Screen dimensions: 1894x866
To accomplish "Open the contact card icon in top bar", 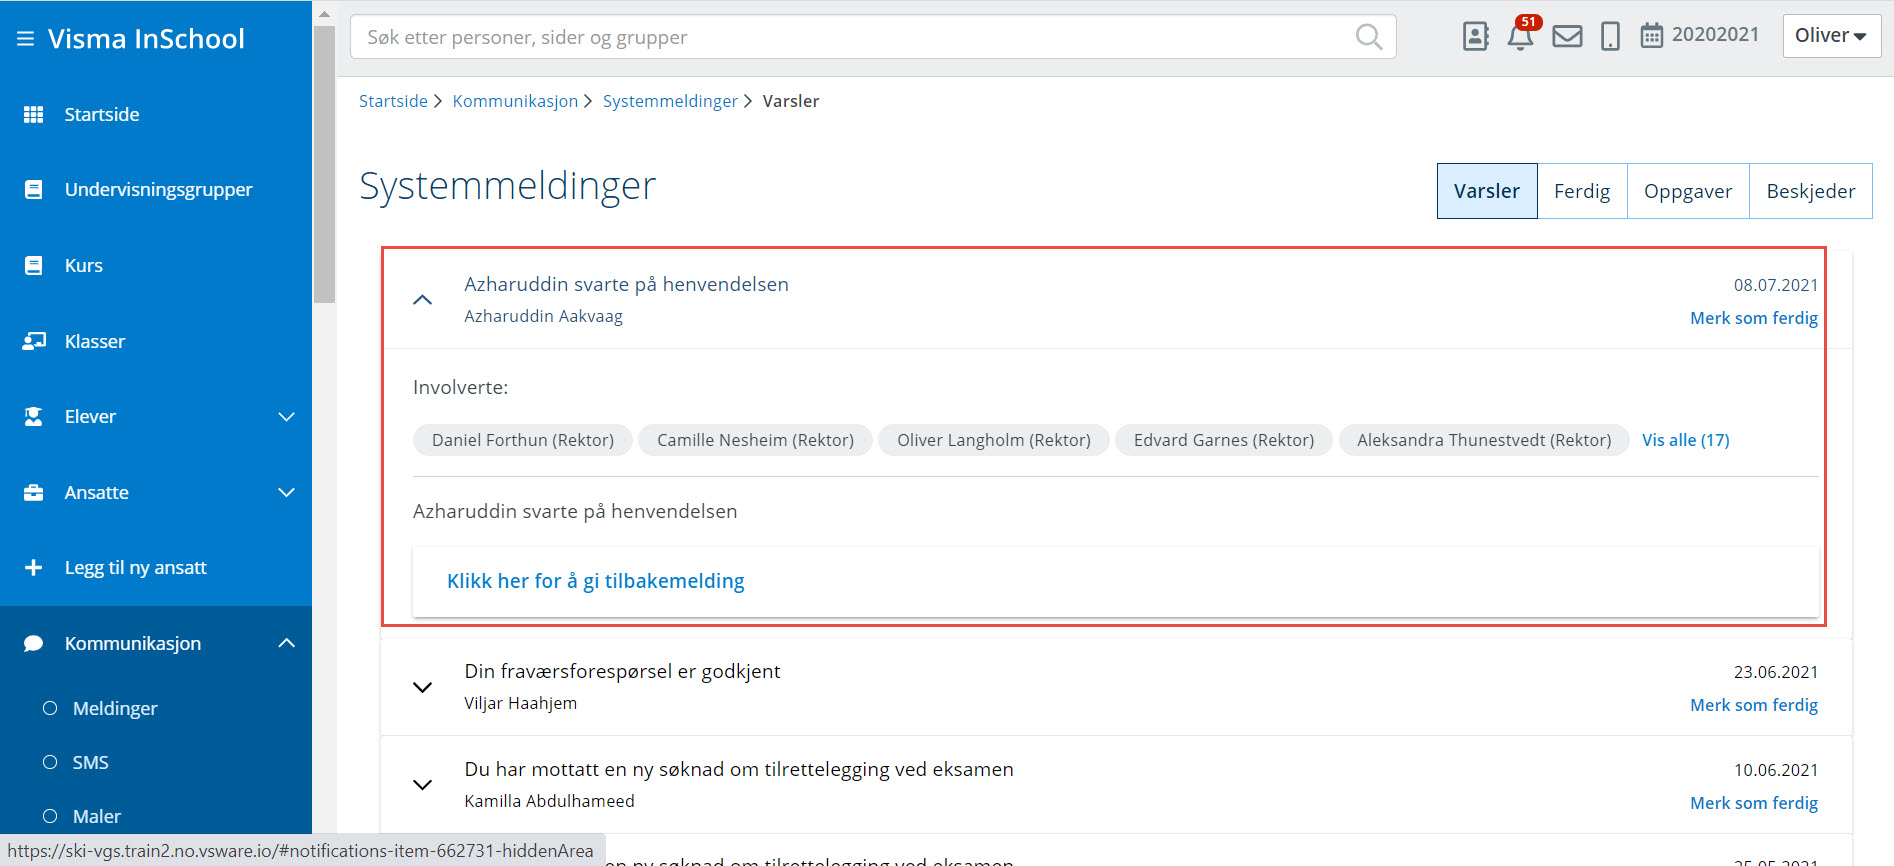I will tap(1475, 36).
